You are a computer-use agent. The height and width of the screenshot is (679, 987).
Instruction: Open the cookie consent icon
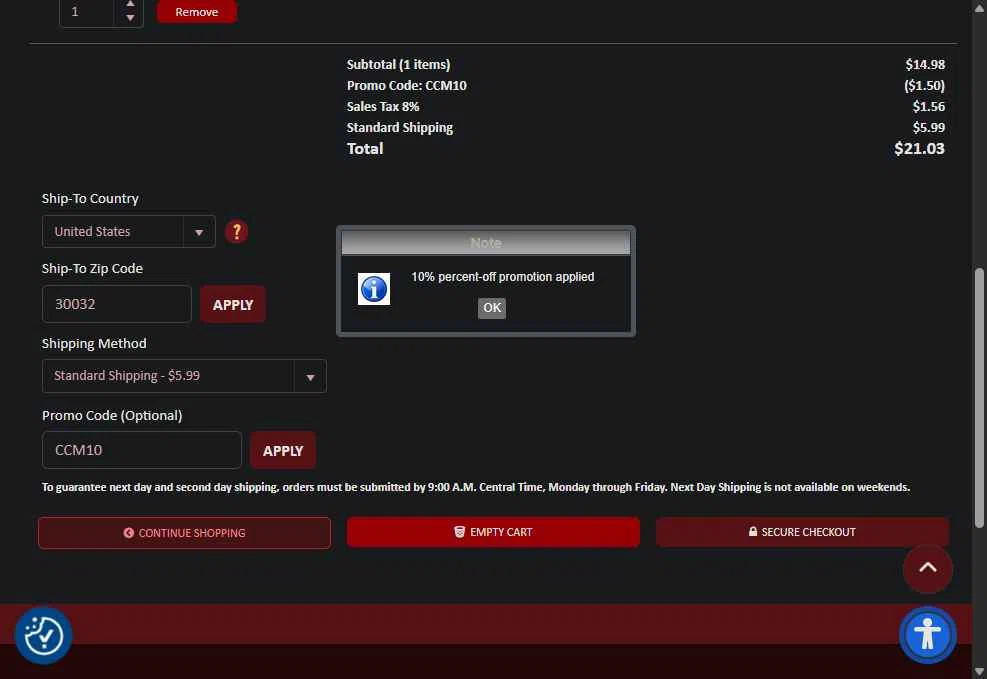click(x=43, y=635)
